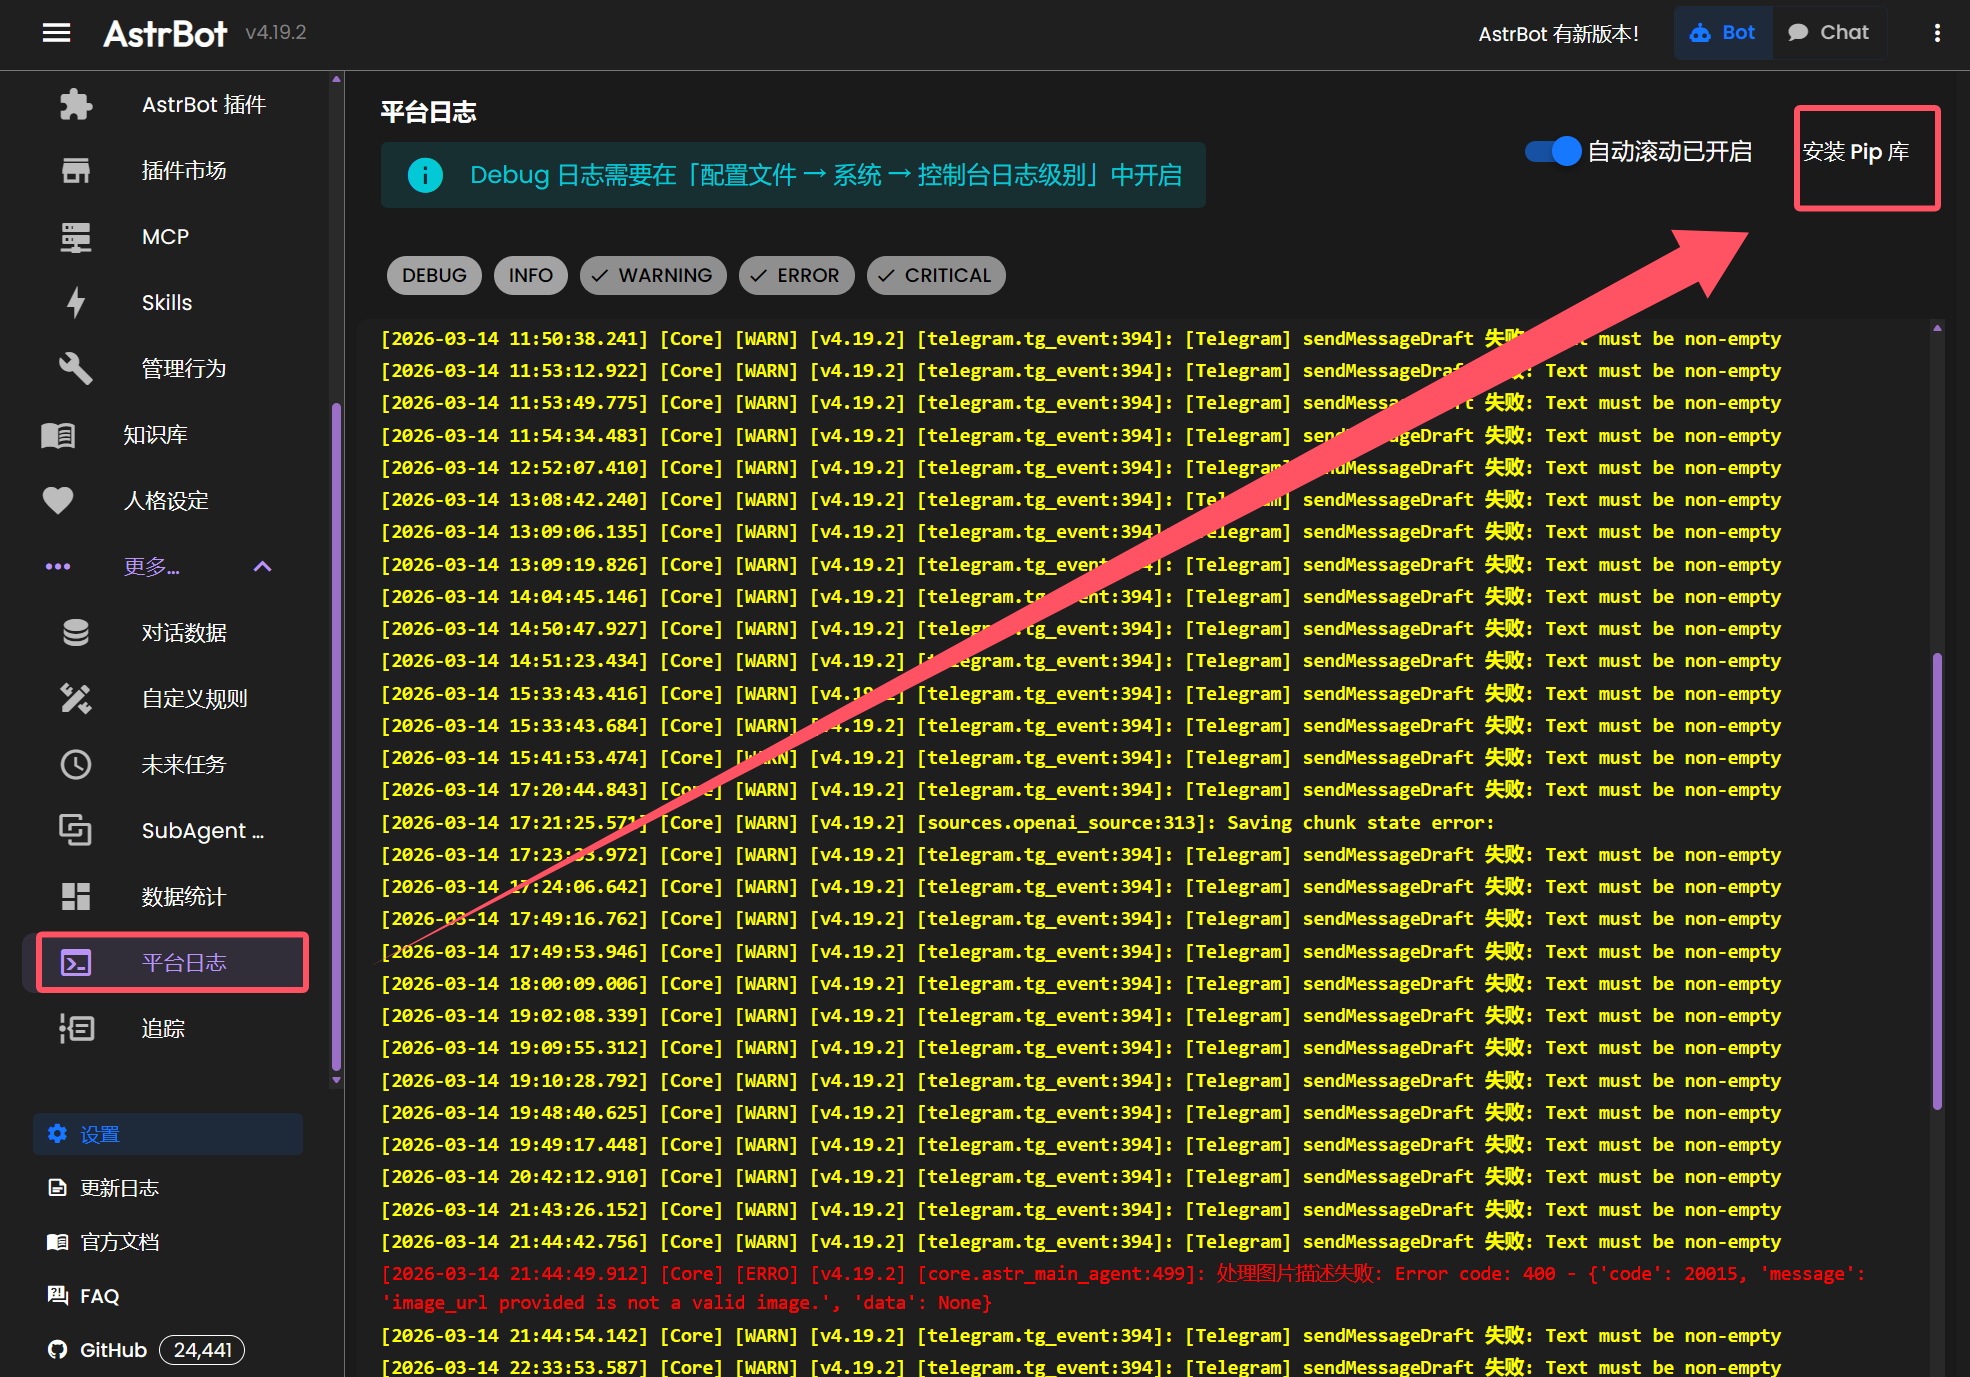Image resolution: width=1970 pixels, height=1377 pixels.
Task: Click the 管理行为 wrench icon
Action: (x=76, y=369)
